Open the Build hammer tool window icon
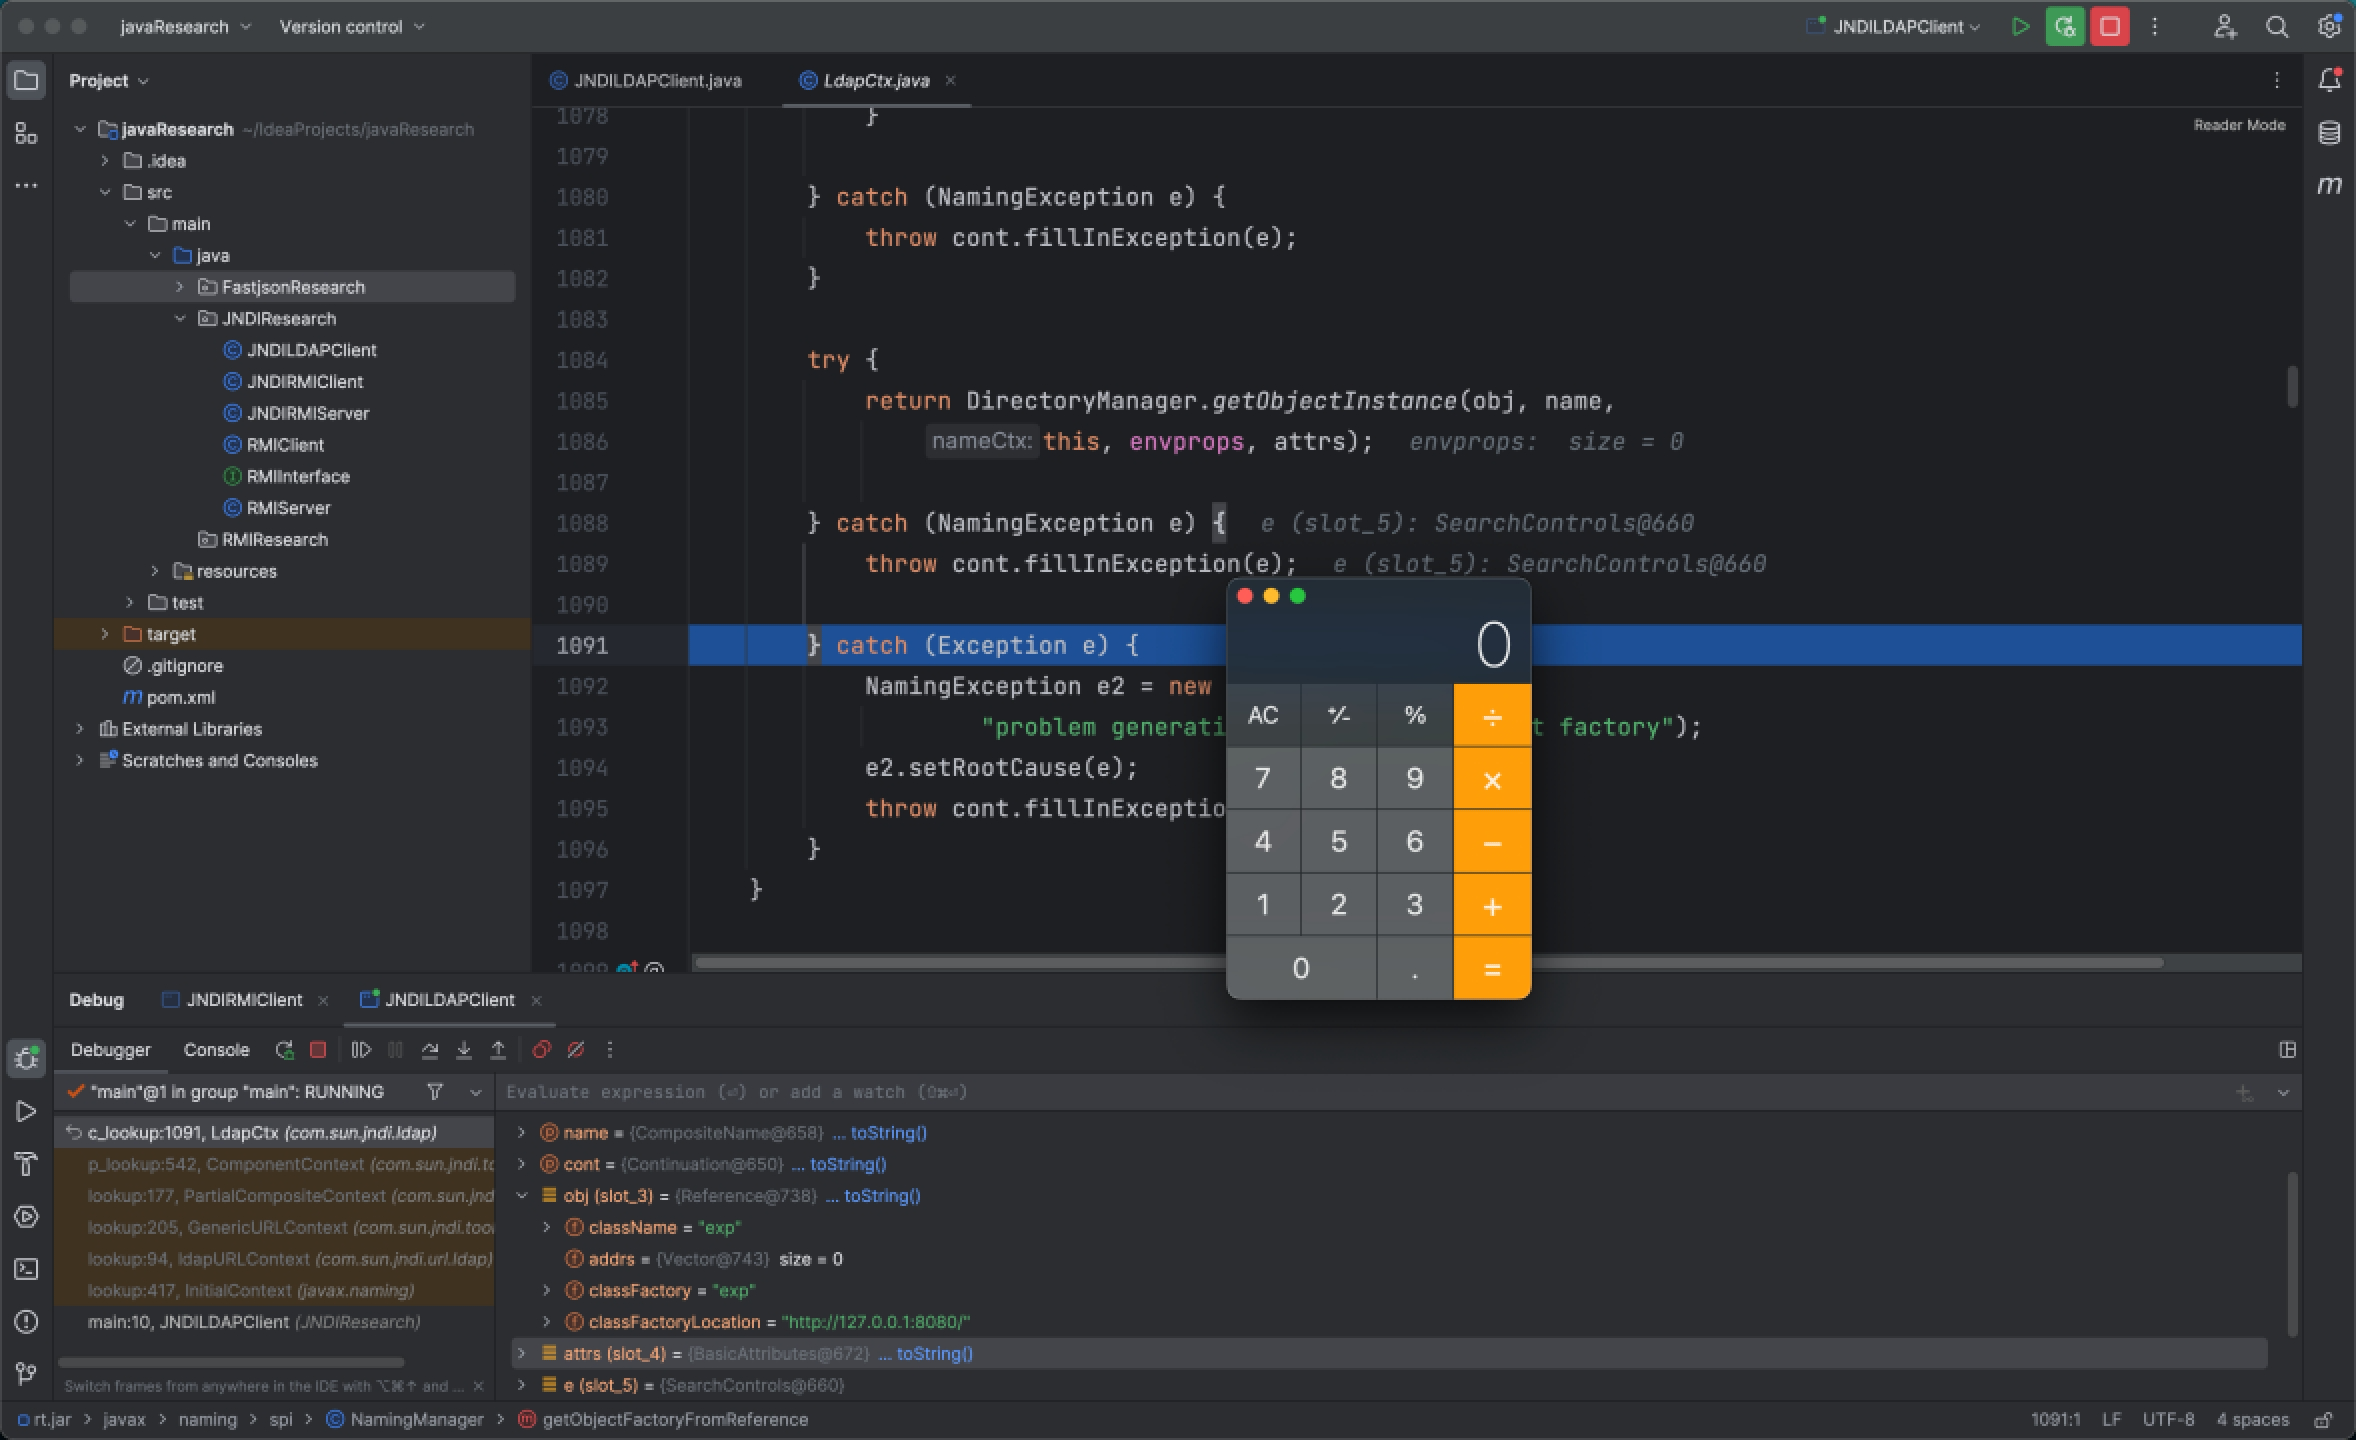2356x1440 pixels. pos(26,1164)
